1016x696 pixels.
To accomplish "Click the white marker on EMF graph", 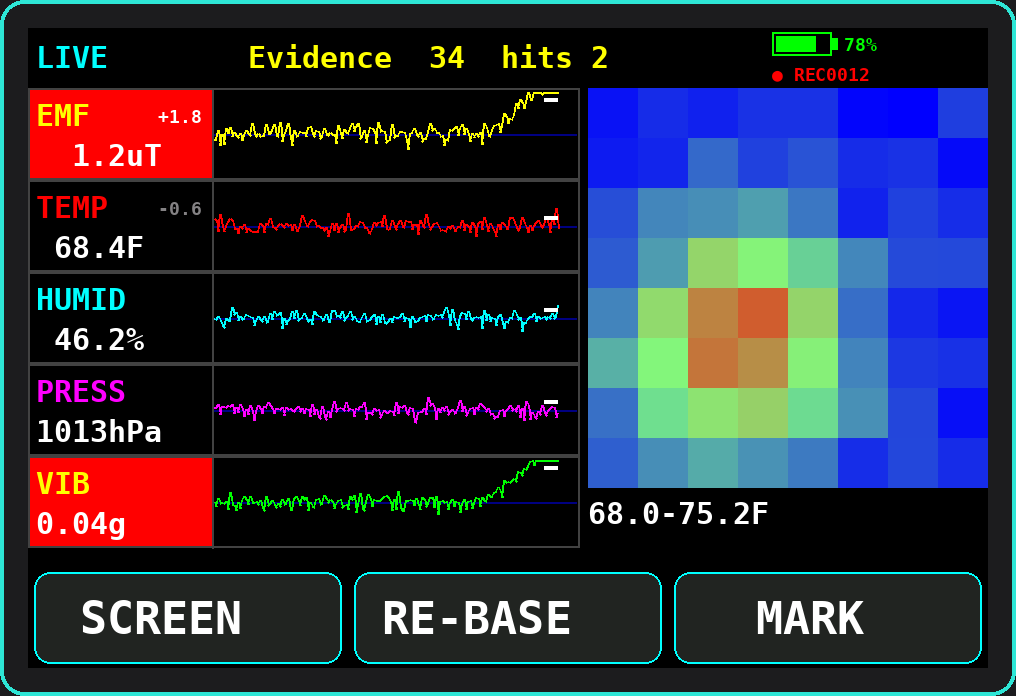I will pyautogui.click(x=551, y=100).
